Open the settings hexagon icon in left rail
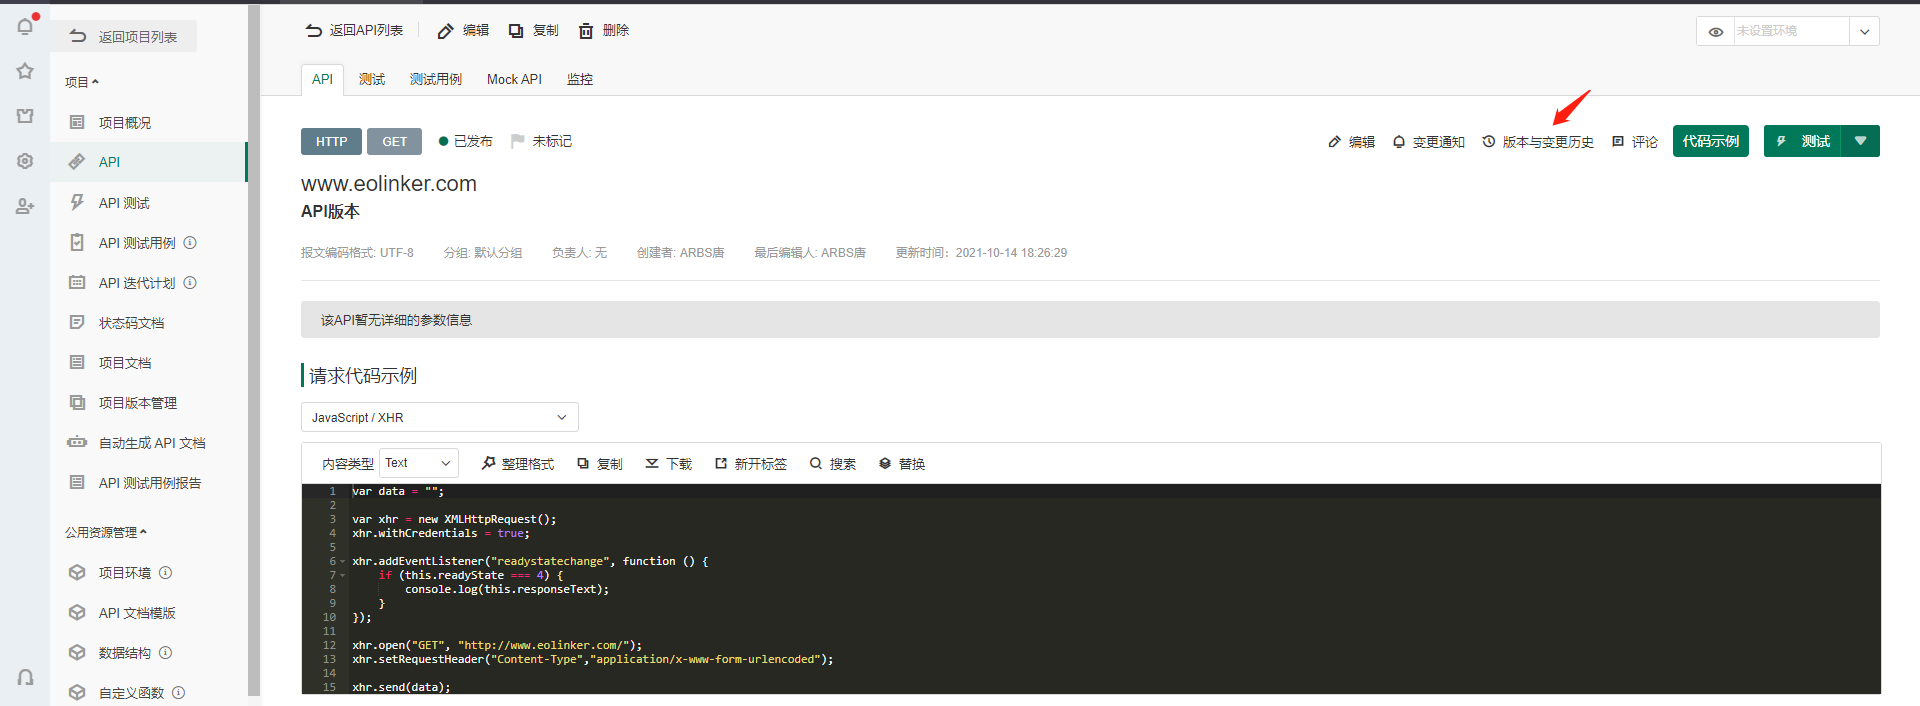This screenshot has width=1920, height=706. coord(25,161)
